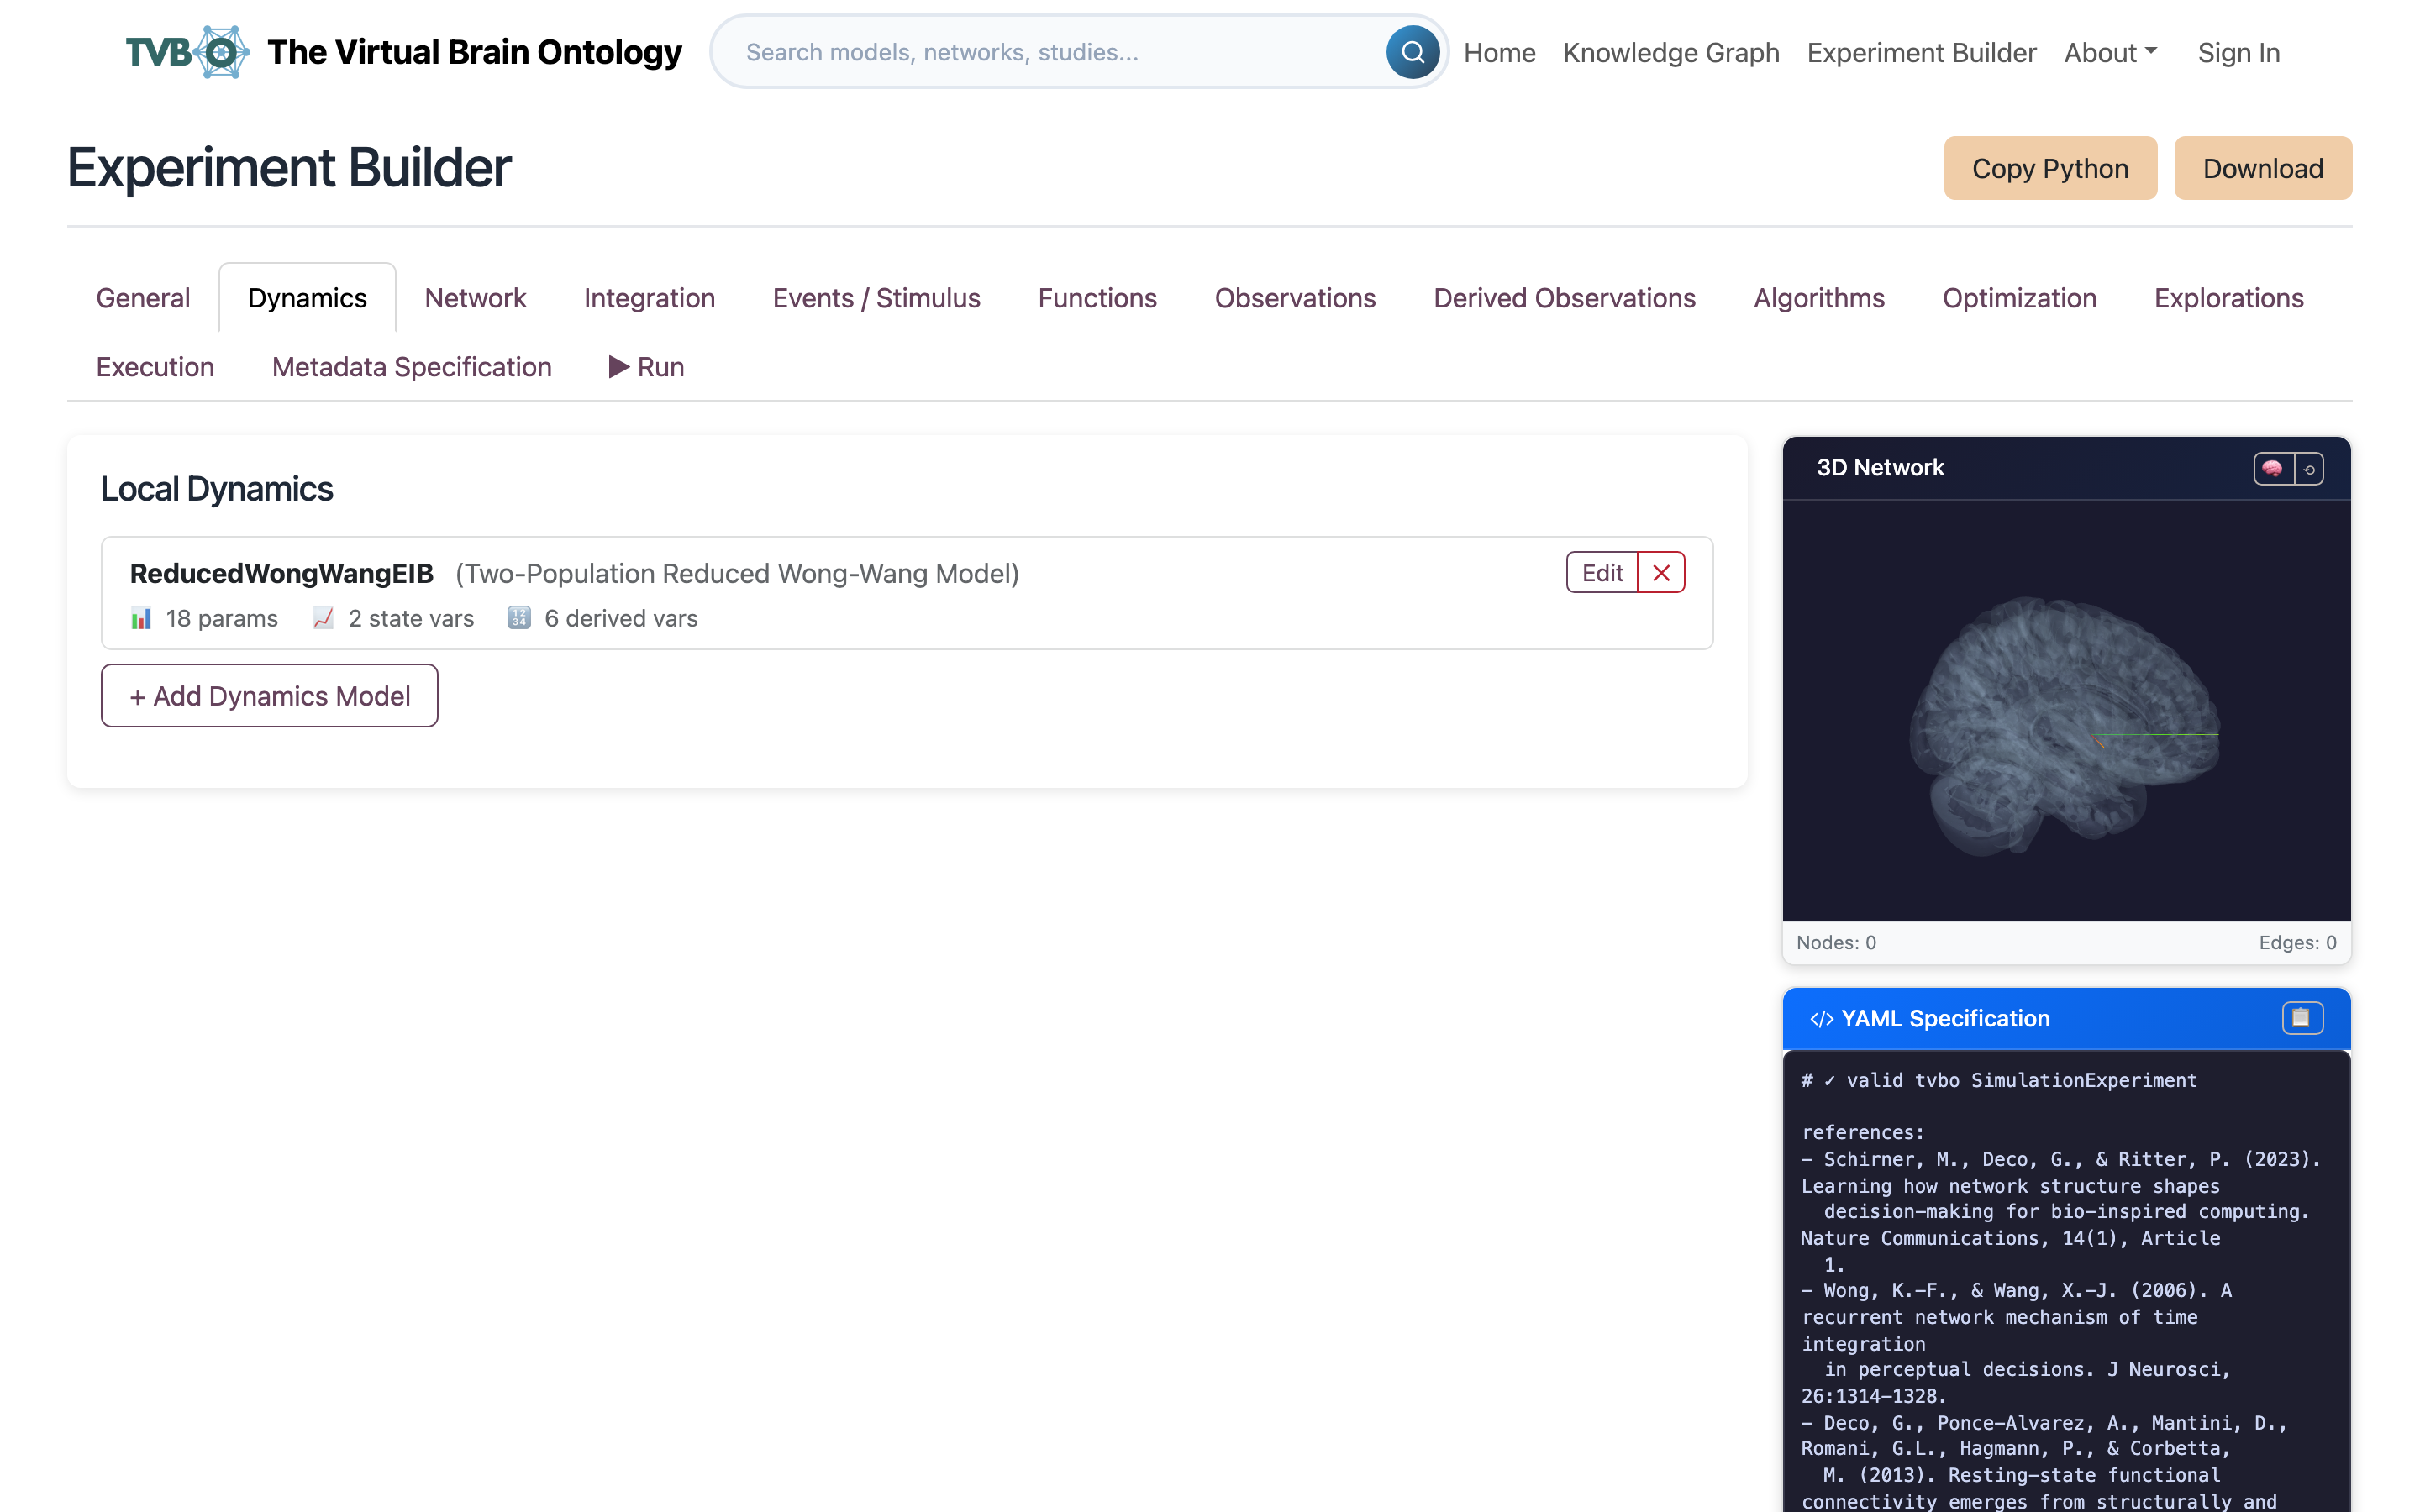
Task: Click the 'references:' YAML line
Action: click(x=1863, y=1133)
